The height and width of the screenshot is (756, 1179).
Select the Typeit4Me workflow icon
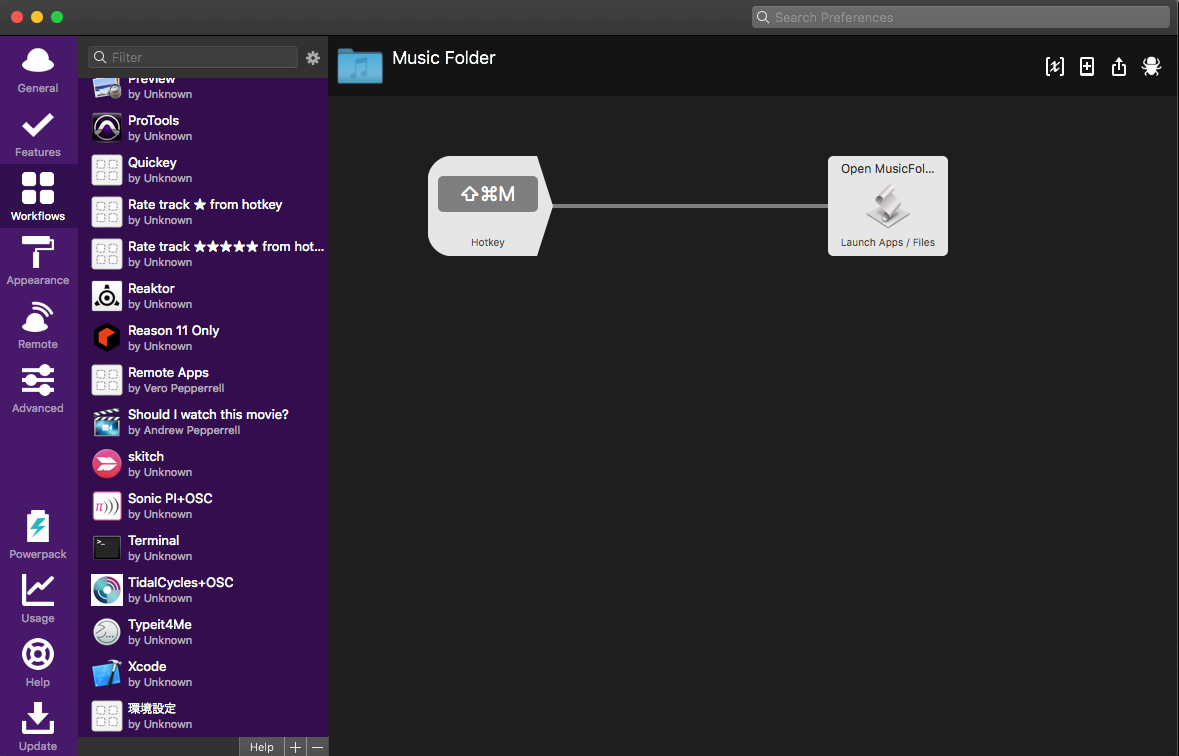pyautogui.click(x=107, y=632)
